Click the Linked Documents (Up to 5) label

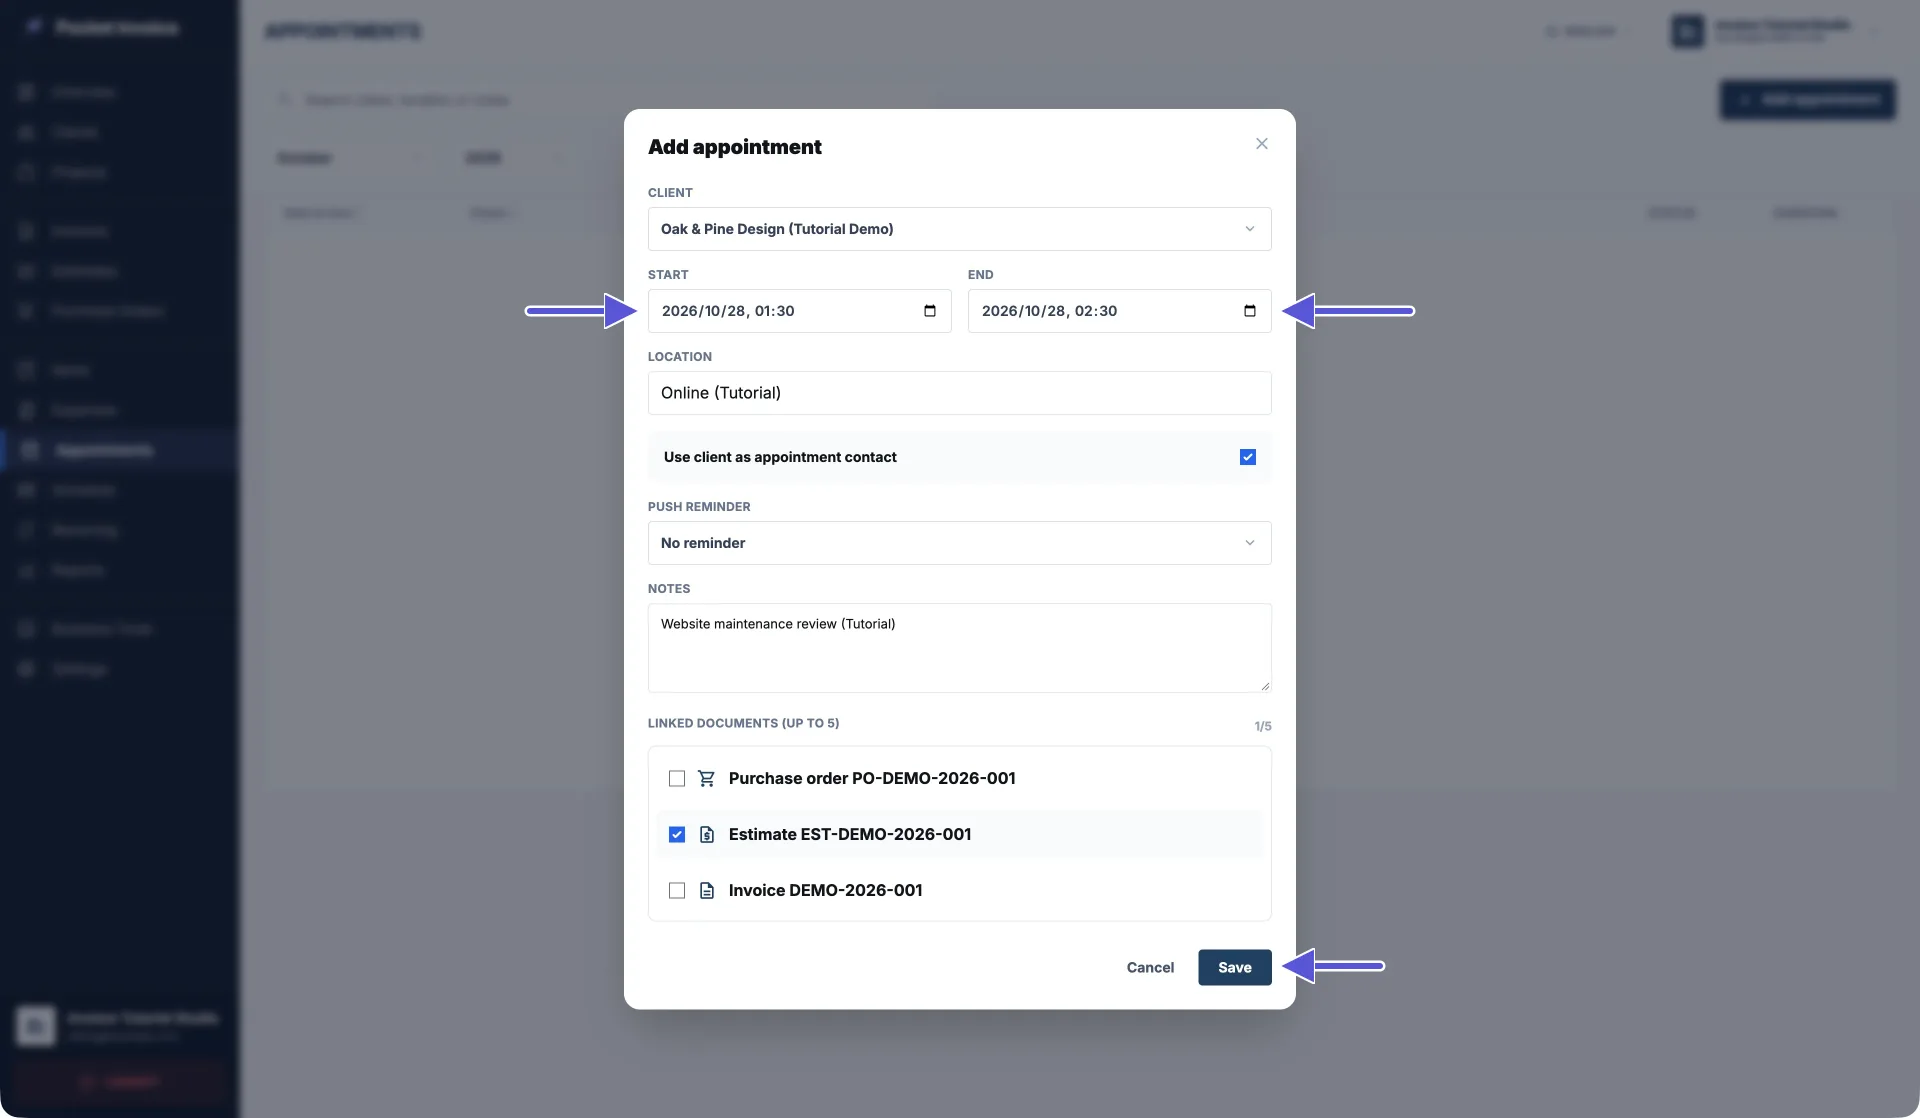point(743,723)
